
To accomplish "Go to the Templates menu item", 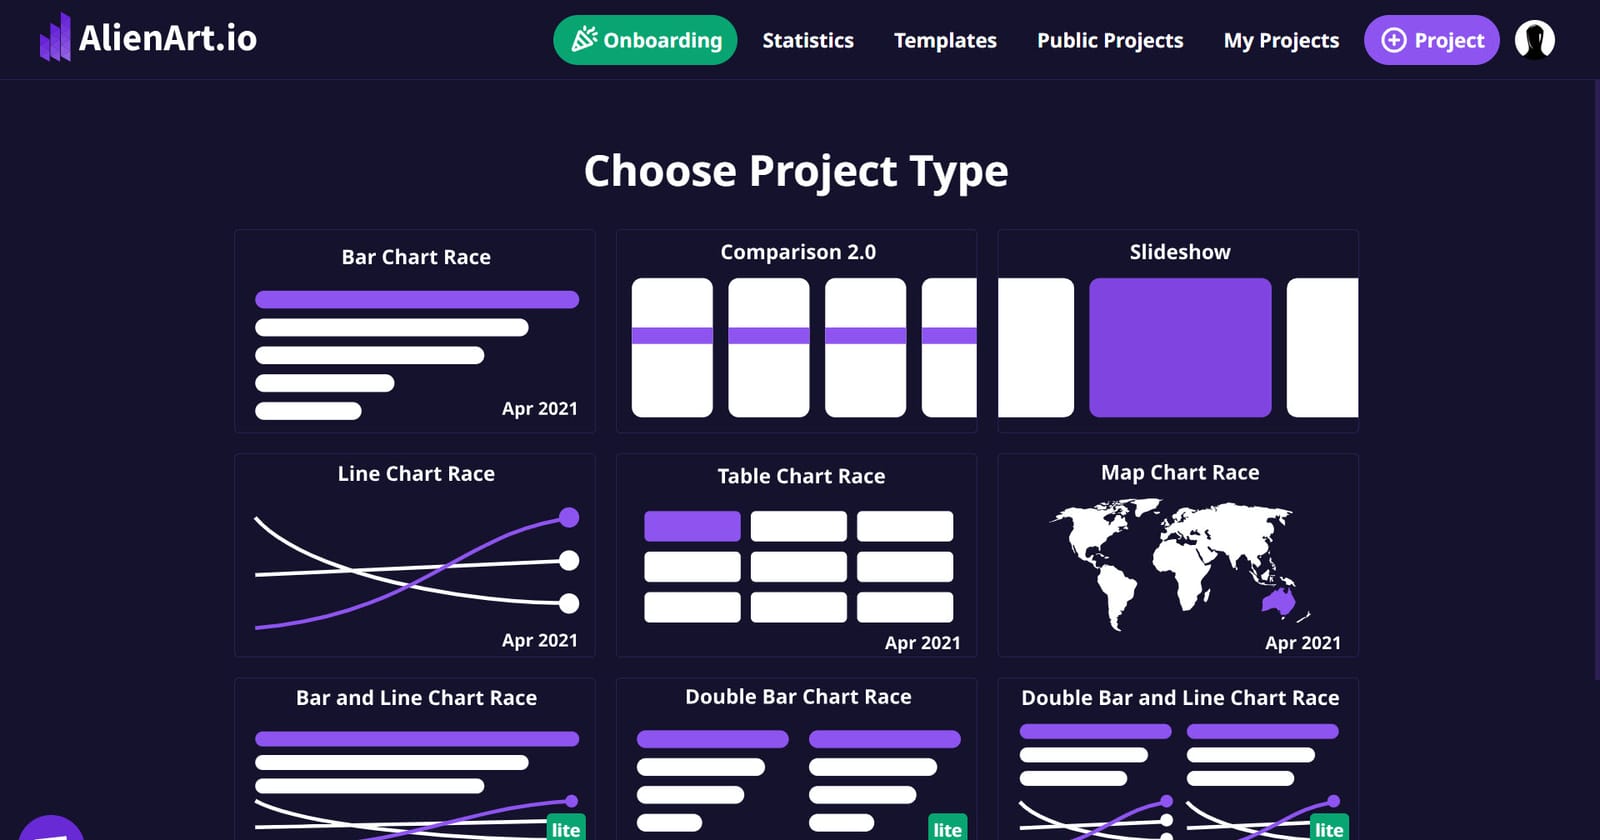I will (x=945, y=40).
